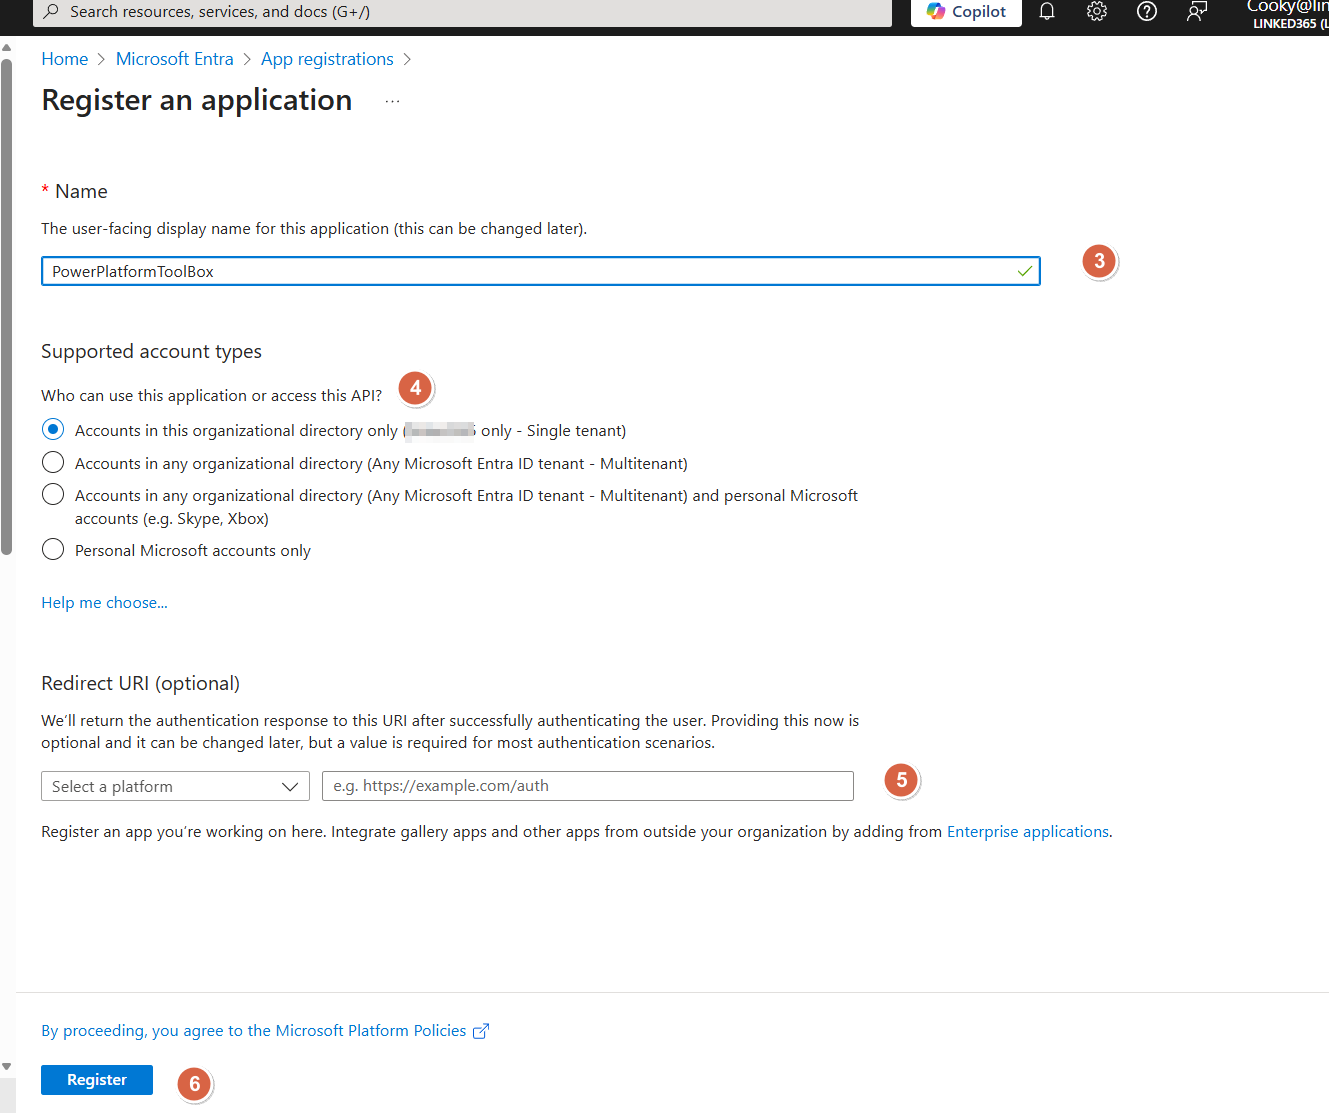1329x1113 pixels.
Task: Click the external link icon beside Platform Policies
Action: pyautogui.click(x=481, y=1030)
